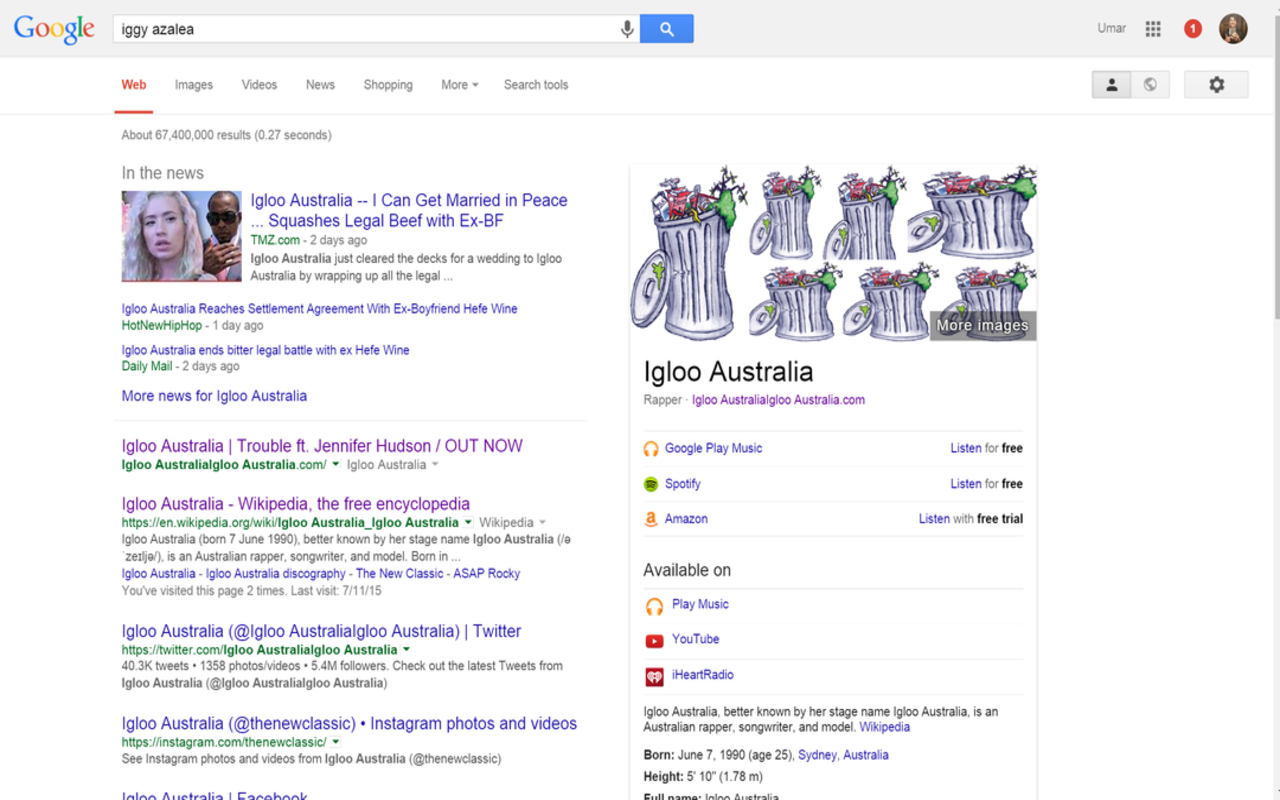The image size is (1280, 800).
Task: Expand the green arrow beside the Instagram URL
Action: pos(336,742)
